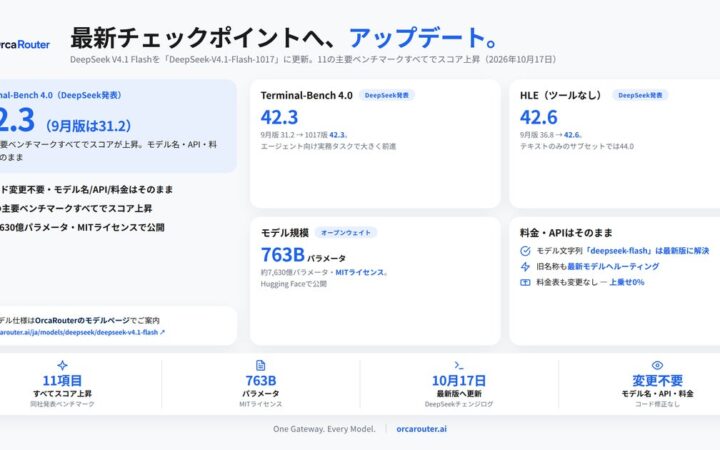Click すべてスコア上昇 under 11項目

click(62, 394)
